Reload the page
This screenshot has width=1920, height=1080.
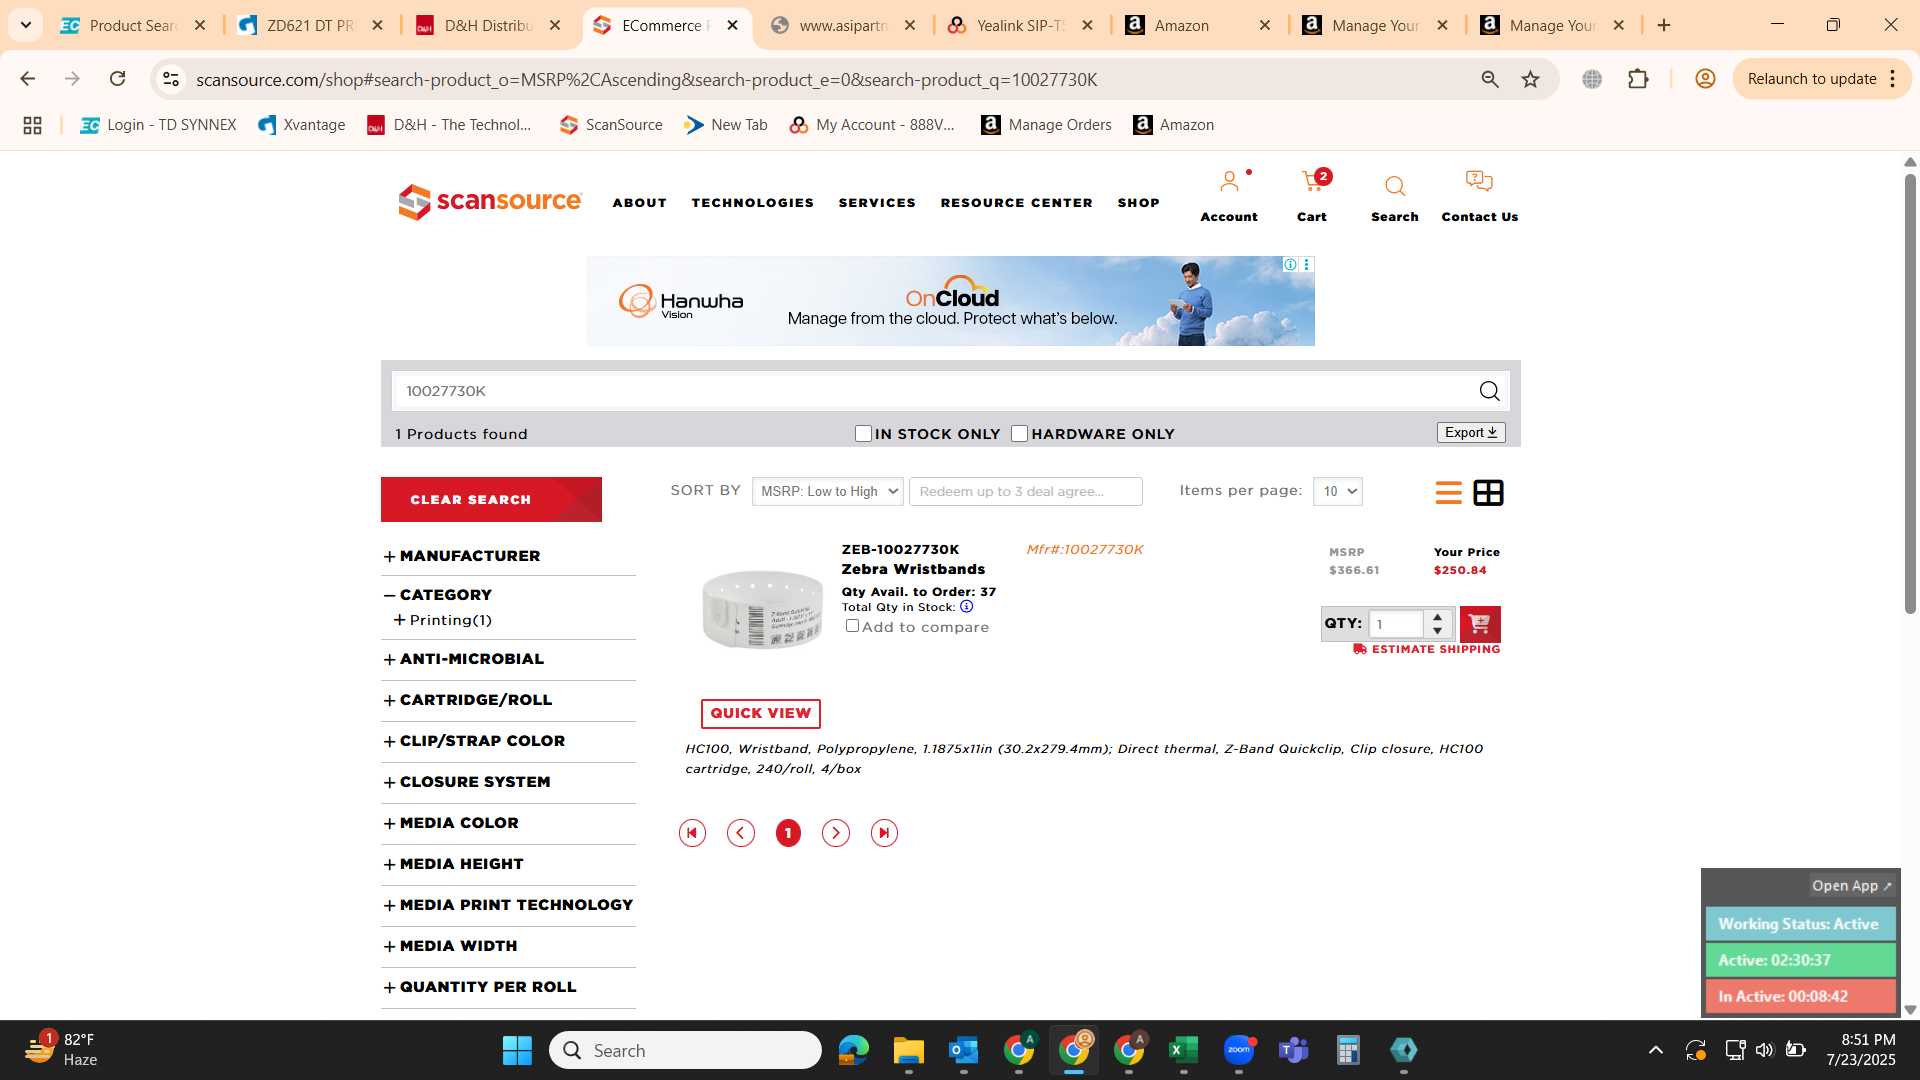point(117,79)
